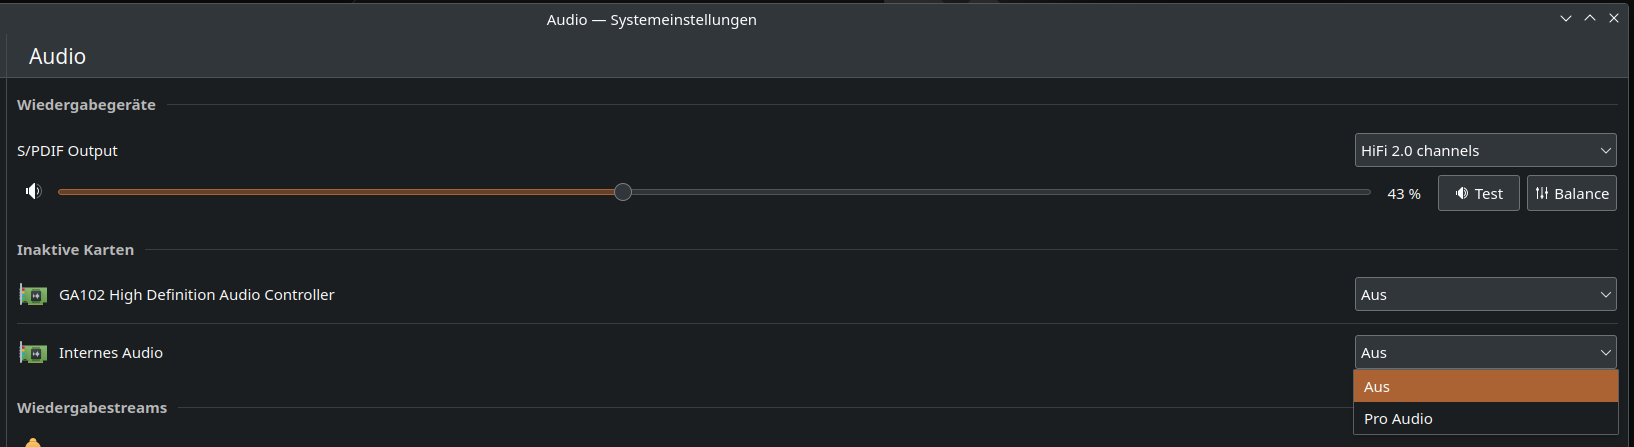Click the S/PDIF Output device label
1634x447 pixels.
tap(67, 151)
